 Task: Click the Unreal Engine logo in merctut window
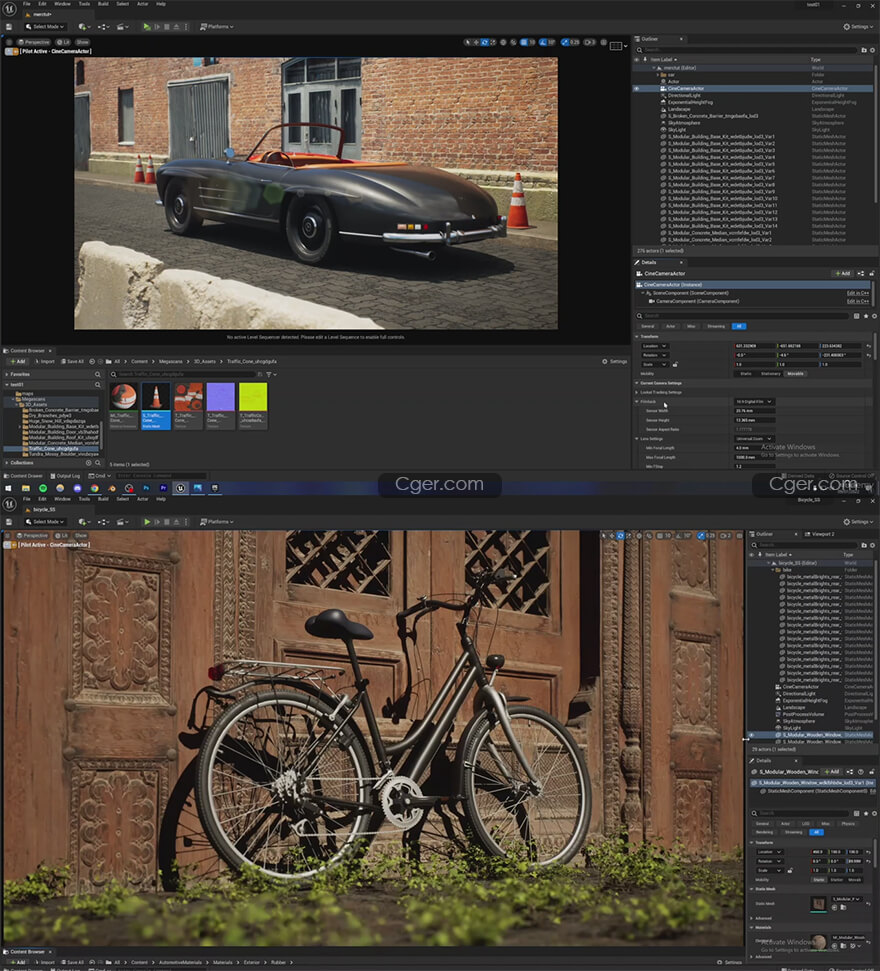coord(9,8)
